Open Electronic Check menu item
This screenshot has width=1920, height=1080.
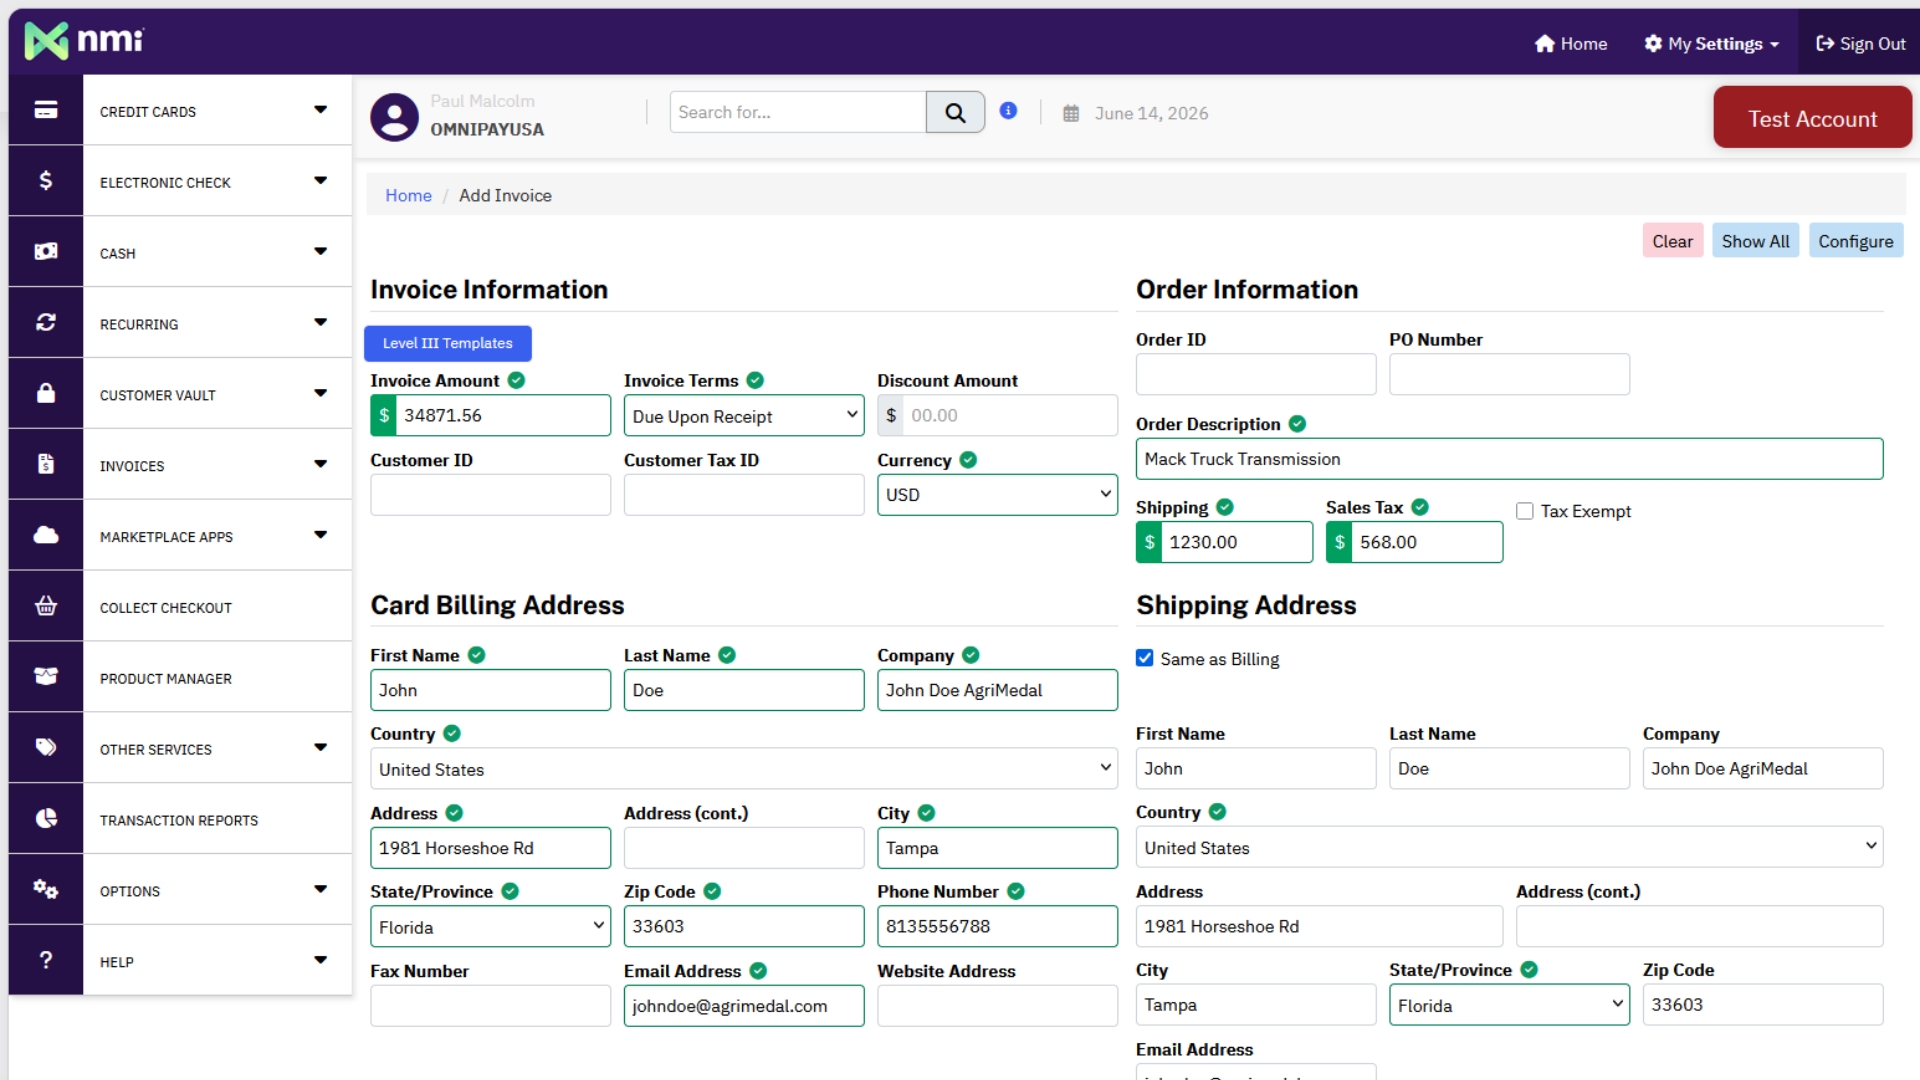[217, 181]
